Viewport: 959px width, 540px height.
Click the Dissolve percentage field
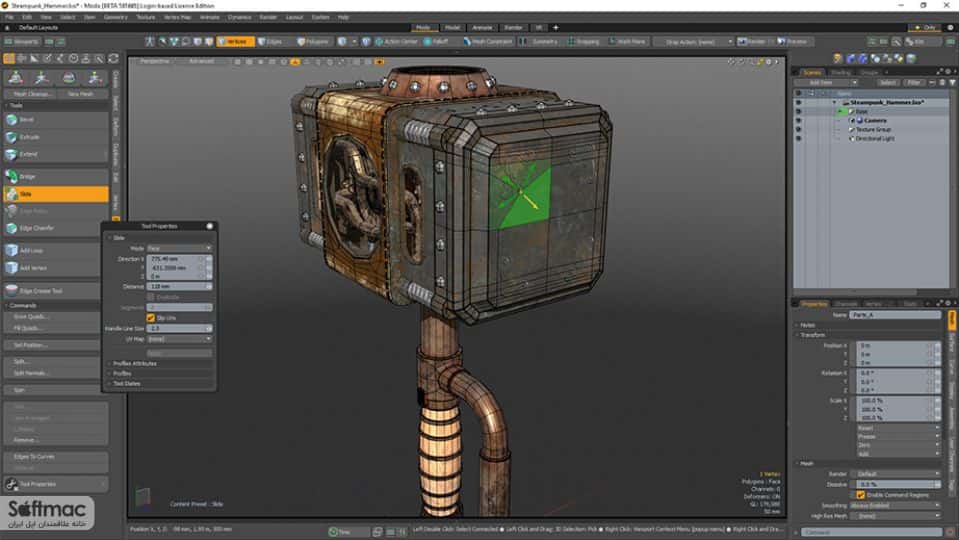pyautogui.click(x=897, y=484)
